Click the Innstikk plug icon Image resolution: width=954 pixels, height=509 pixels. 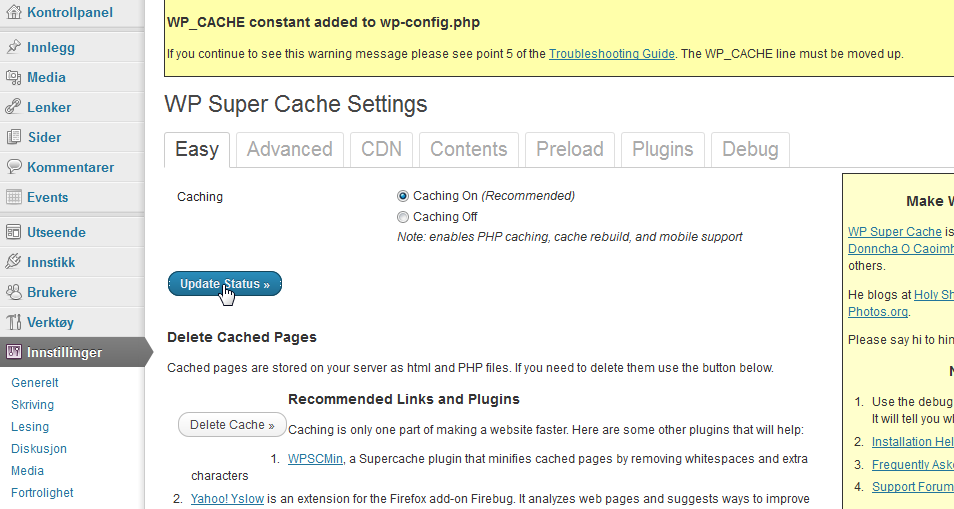[x=13, y=262]
